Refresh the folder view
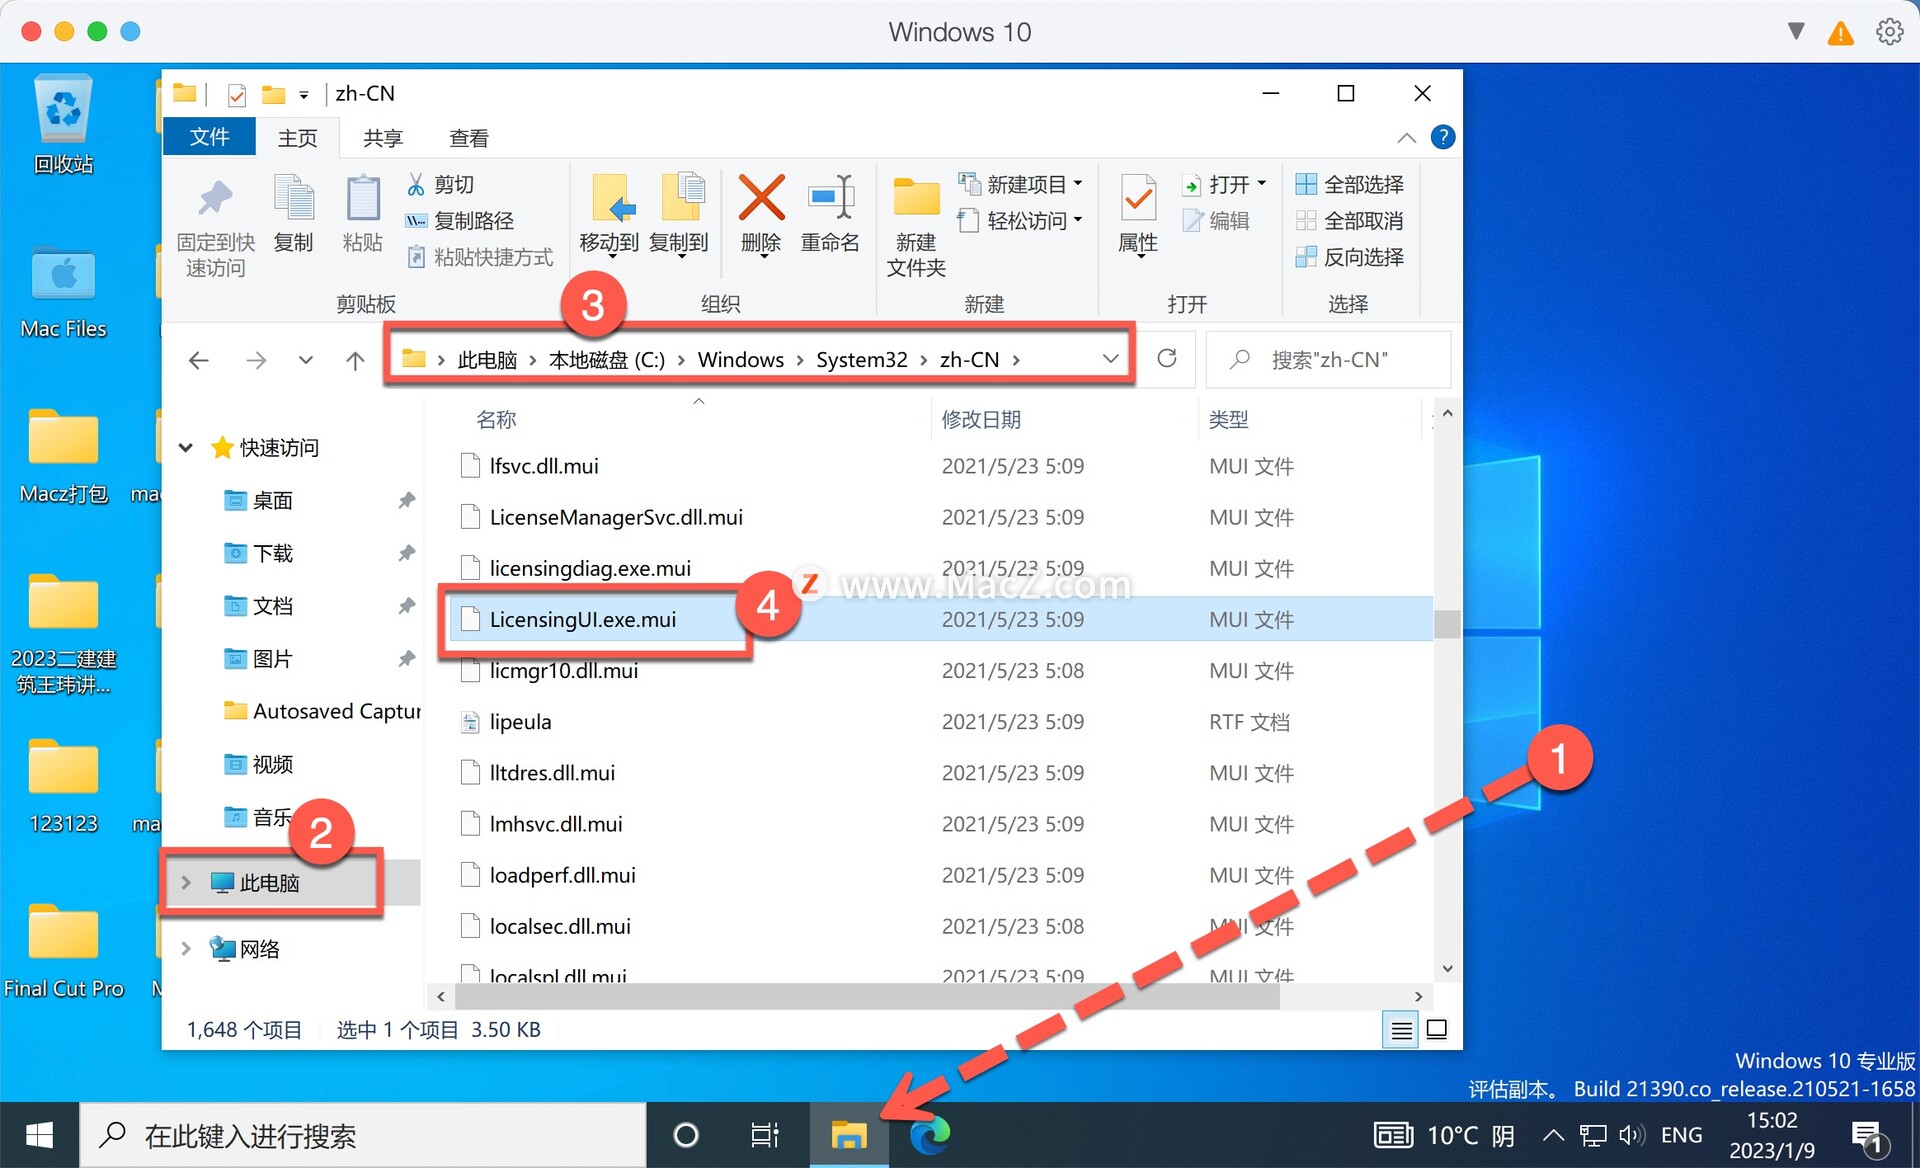1920x1168 pixels. tap(1167, 359)
